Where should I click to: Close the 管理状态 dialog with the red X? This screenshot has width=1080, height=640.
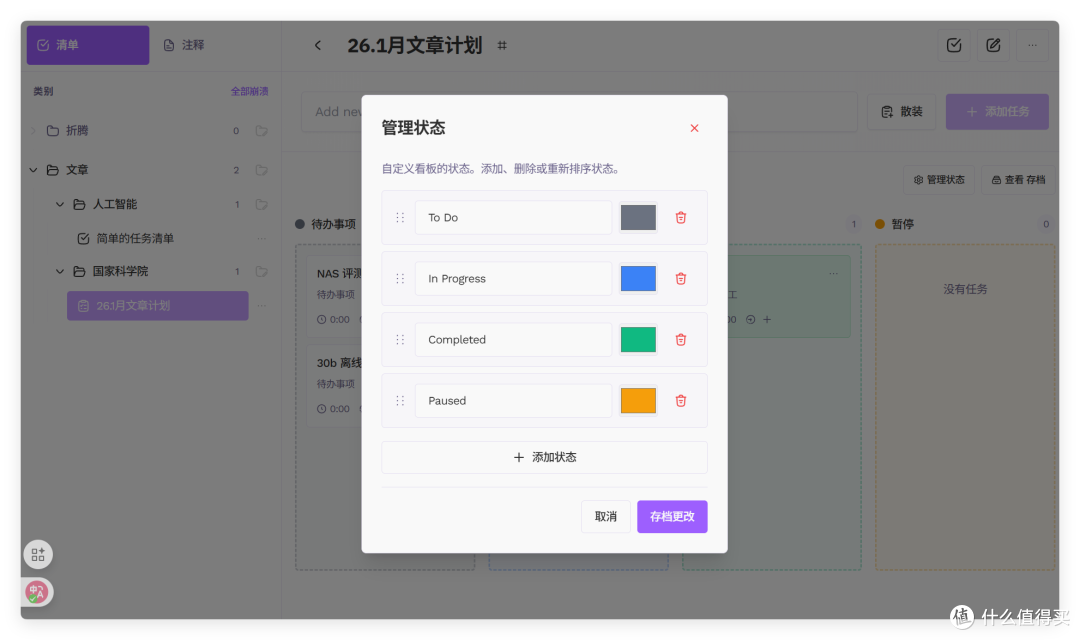[x=694, y=128]
